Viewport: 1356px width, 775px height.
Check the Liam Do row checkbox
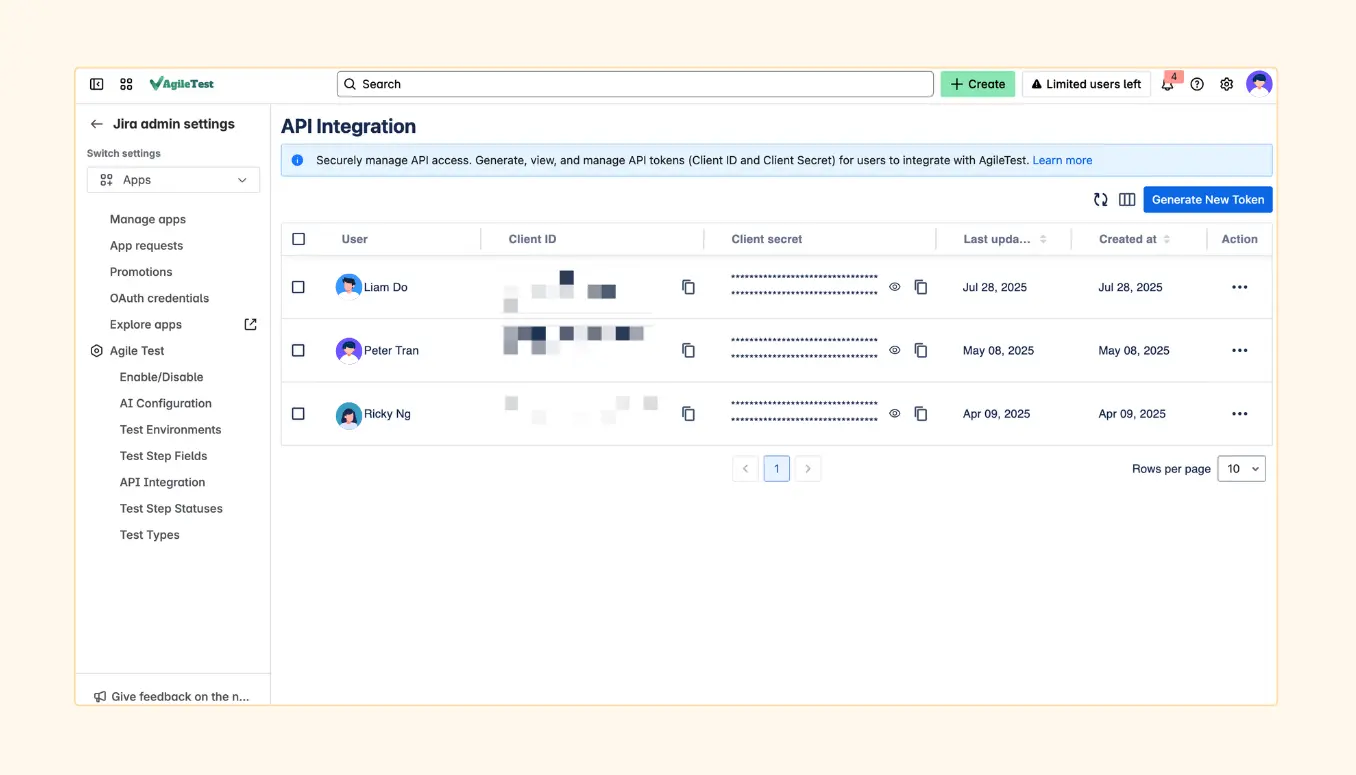(x=298, y=287)
